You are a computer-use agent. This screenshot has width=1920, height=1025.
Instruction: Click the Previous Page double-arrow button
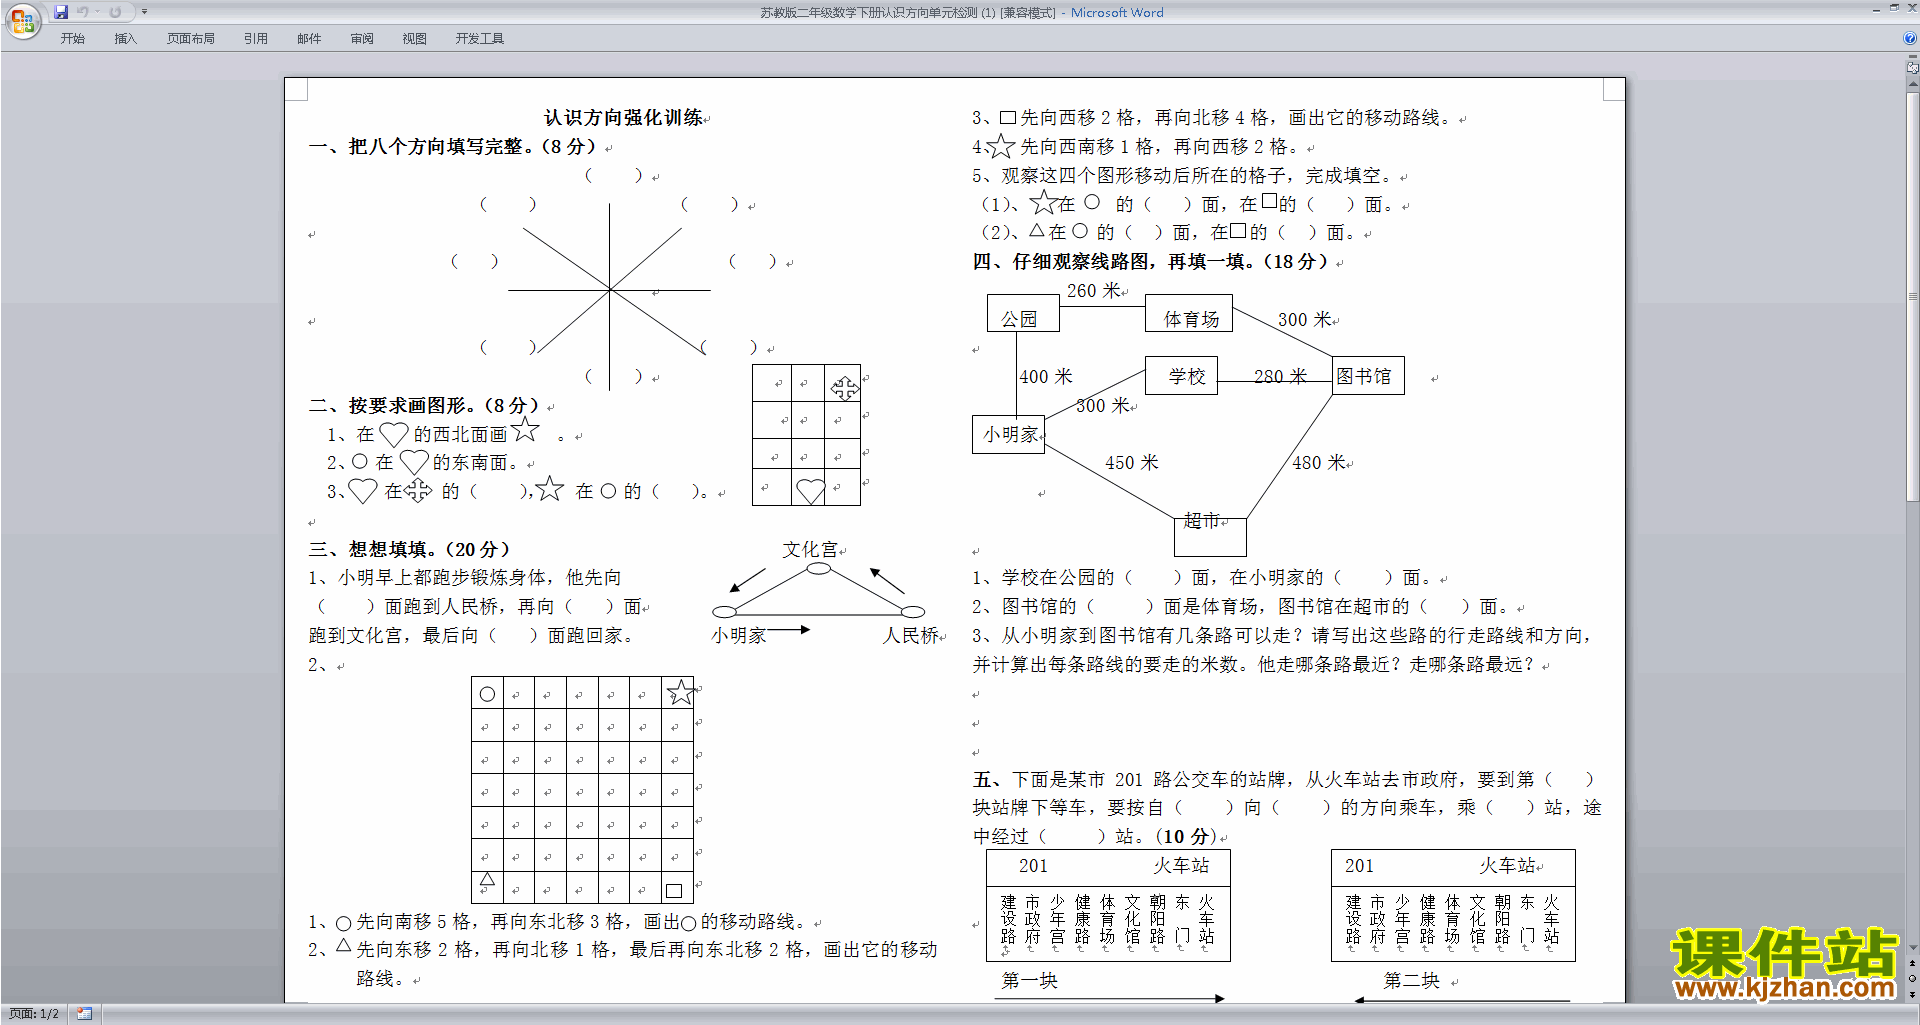(1912, 963)
